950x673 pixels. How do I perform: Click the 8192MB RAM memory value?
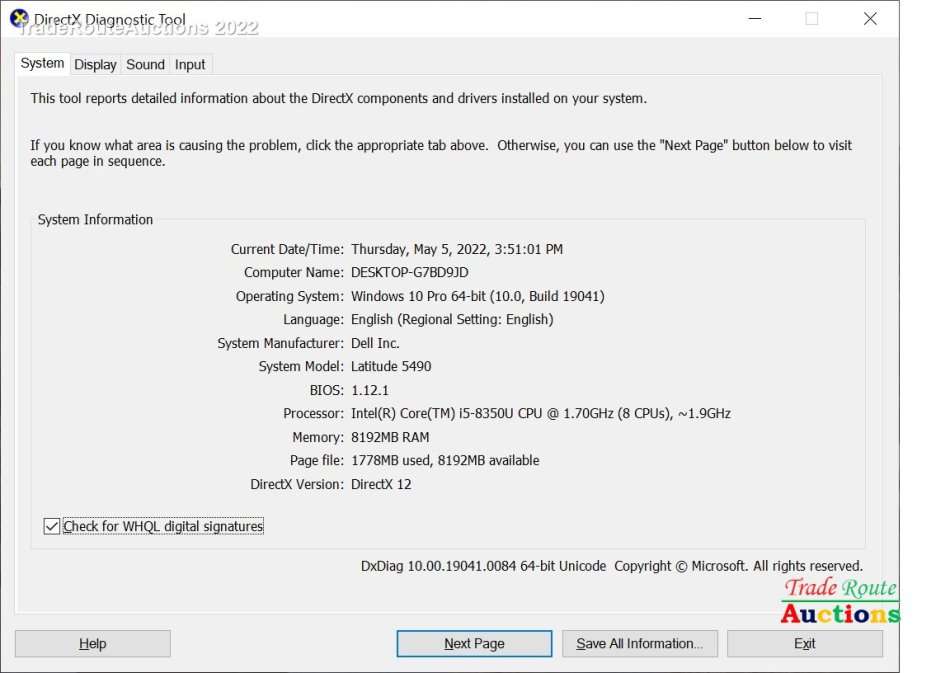(390, 437)
